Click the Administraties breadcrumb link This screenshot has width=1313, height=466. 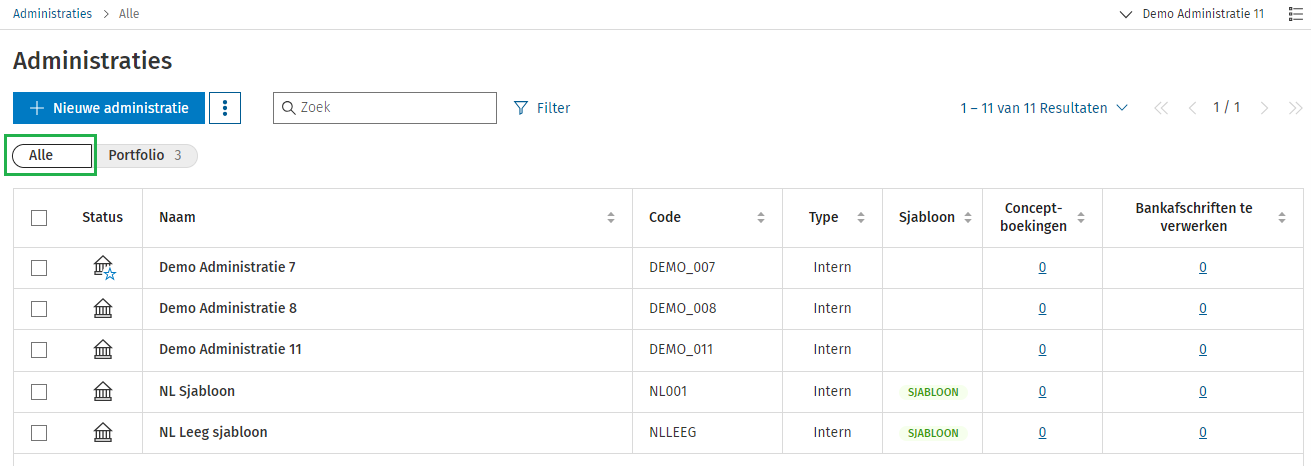(52, 14)
